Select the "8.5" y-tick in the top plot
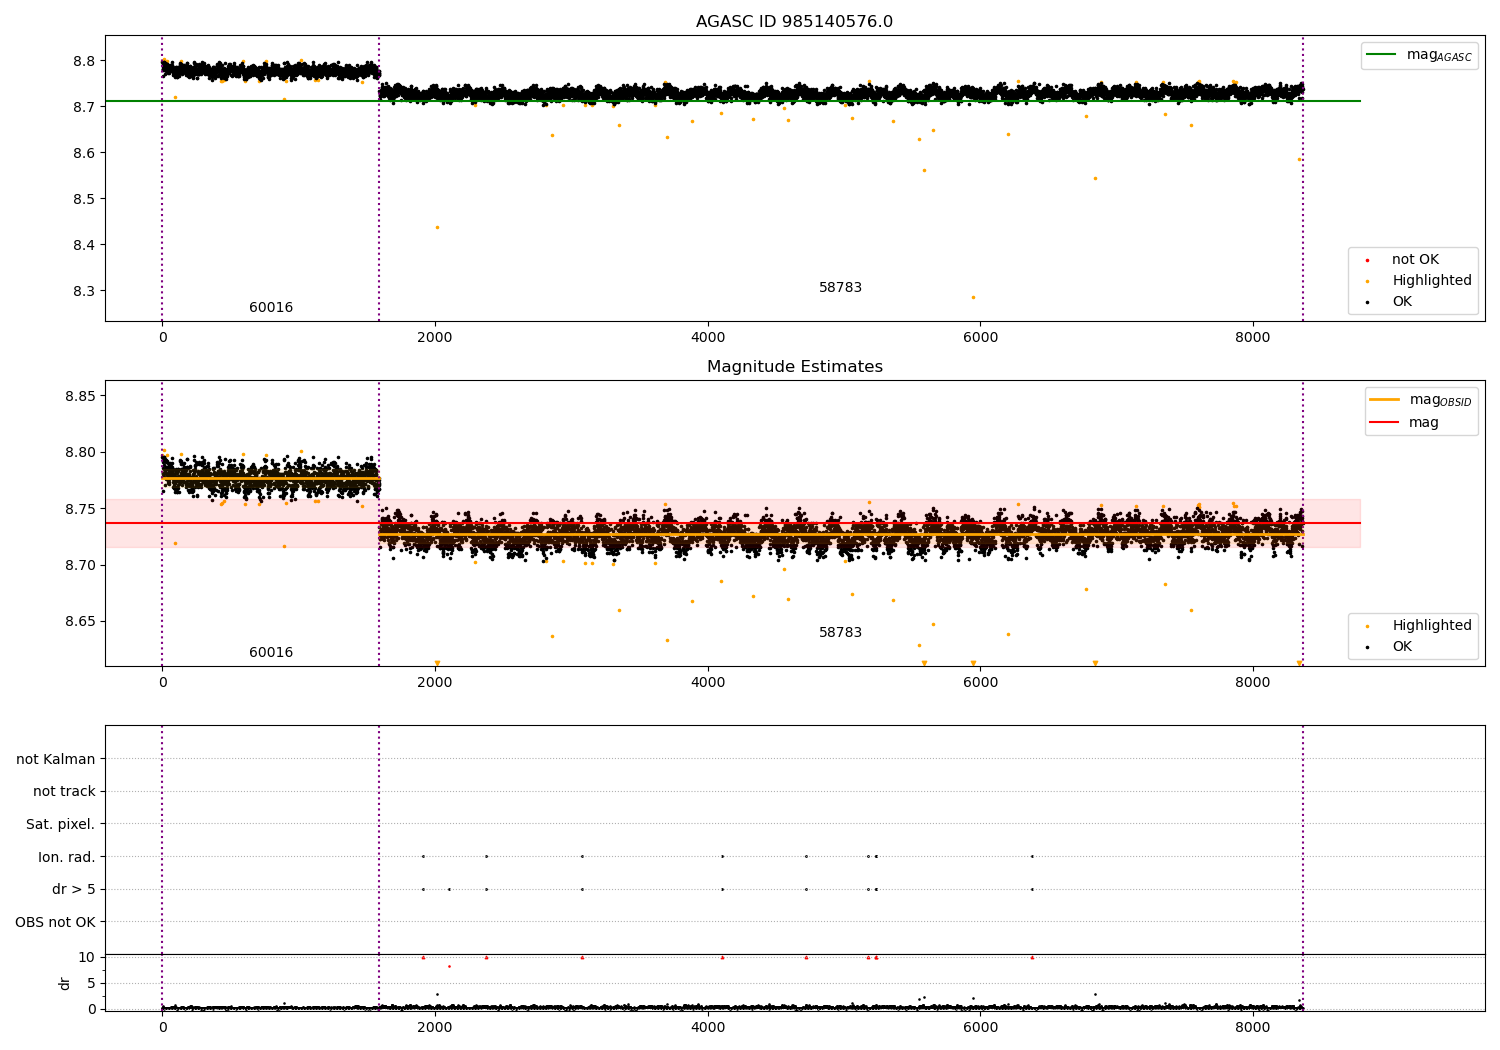 coord(84,199)
